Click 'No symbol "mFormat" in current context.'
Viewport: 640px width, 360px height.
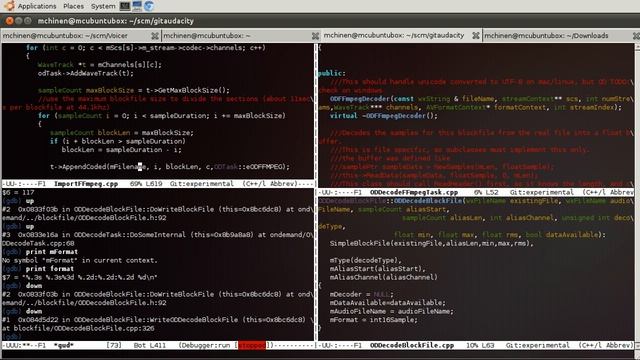[x=79, y=260]
